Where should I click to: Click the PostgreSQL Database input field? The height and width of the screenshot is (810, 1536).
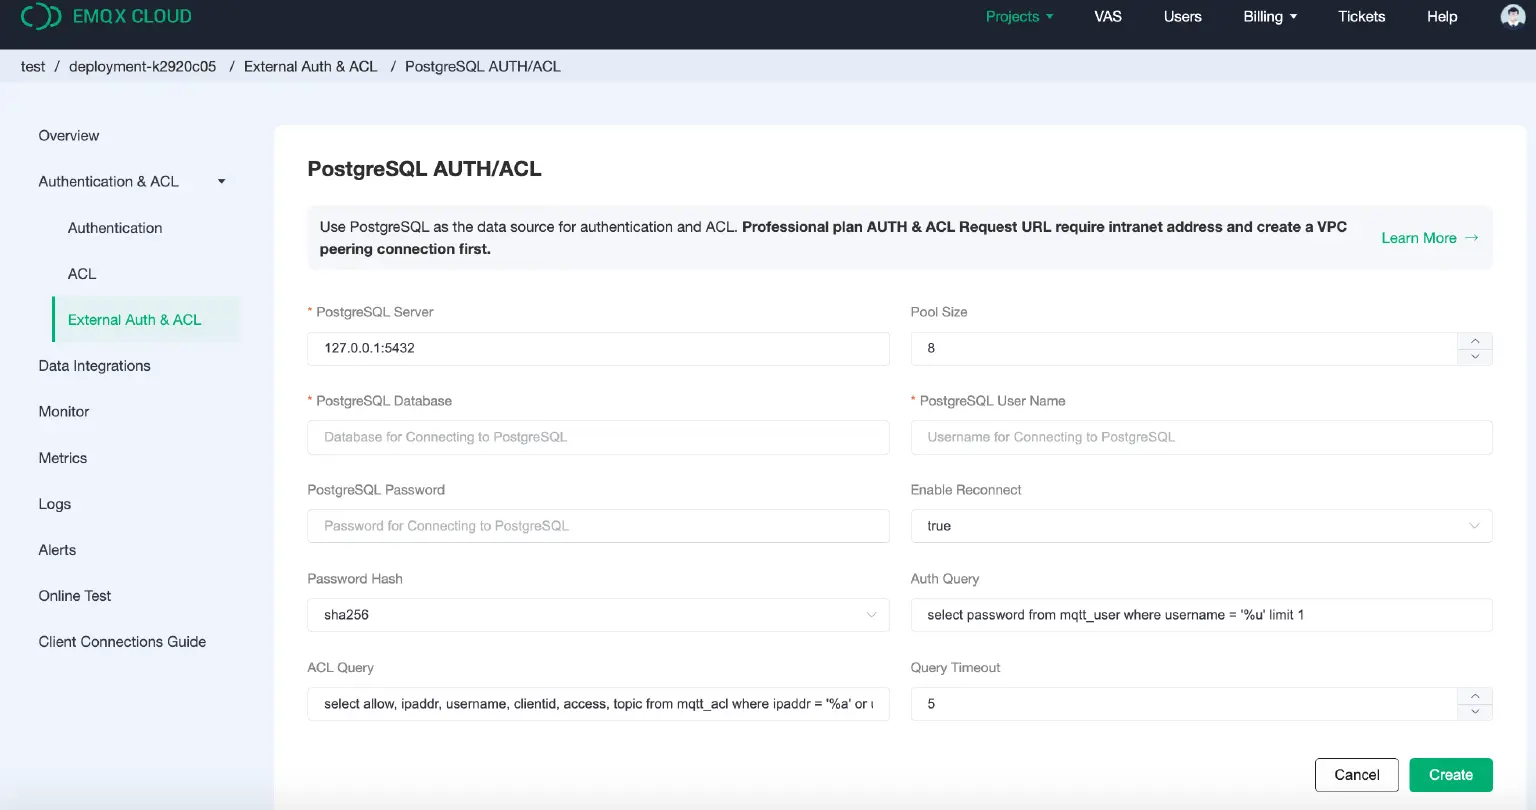(x=598, y=437)
